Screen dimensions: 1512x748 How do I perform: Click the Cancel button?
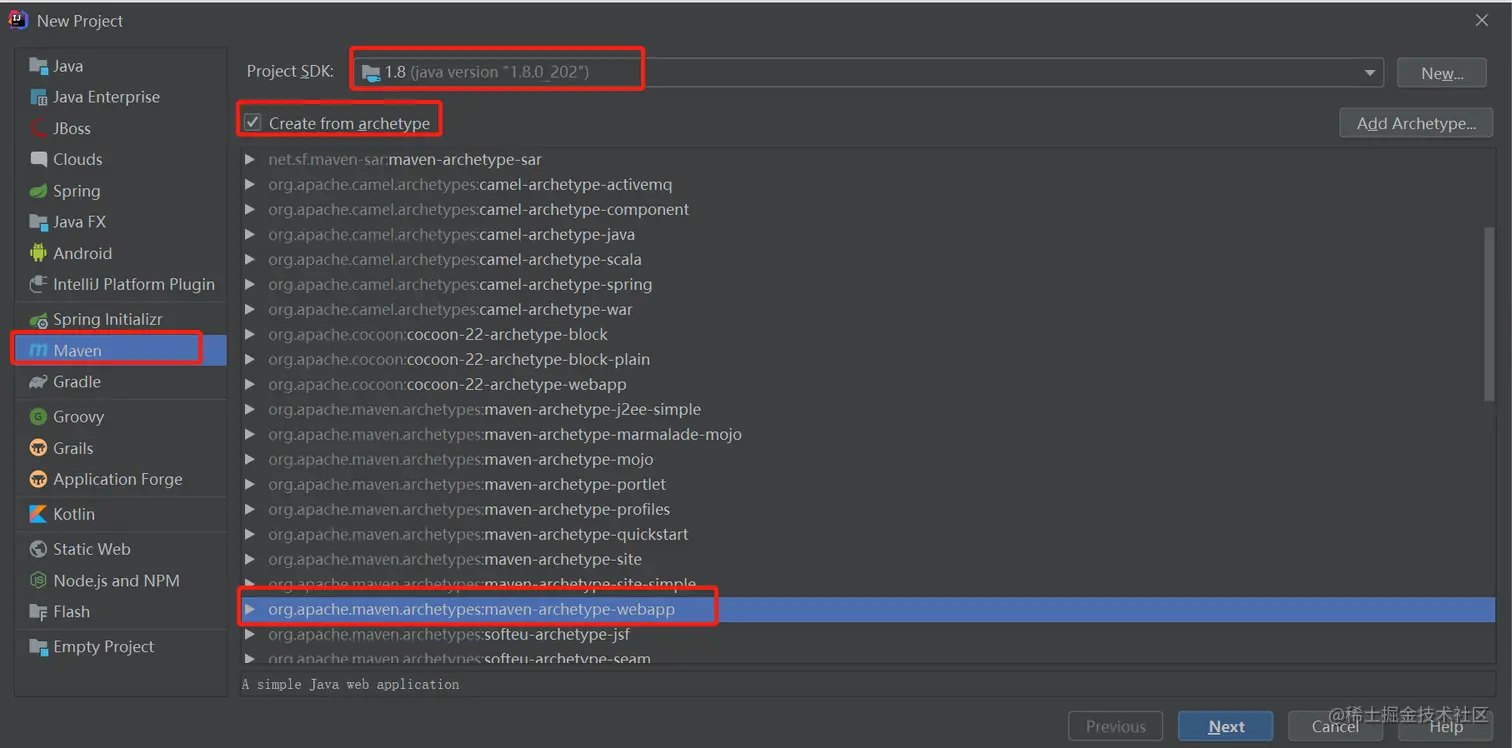[1335, 727]
